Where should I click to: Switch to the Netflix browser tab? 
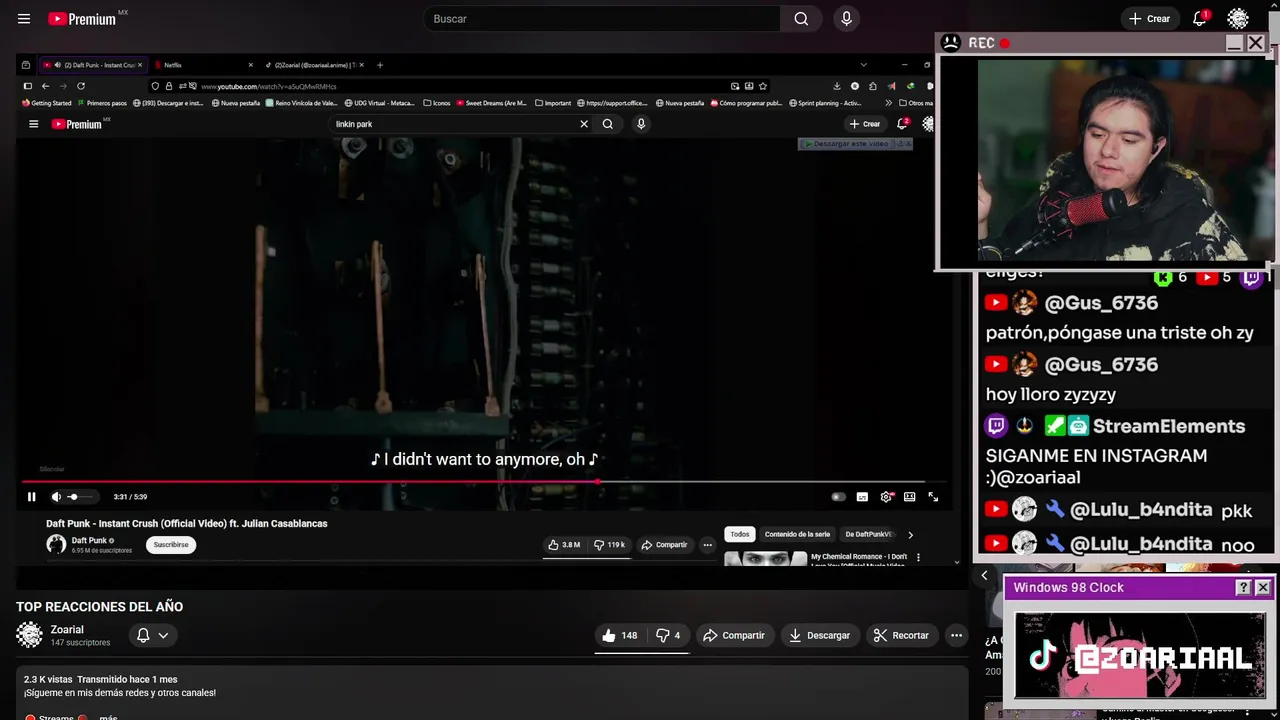coord(204,65)
